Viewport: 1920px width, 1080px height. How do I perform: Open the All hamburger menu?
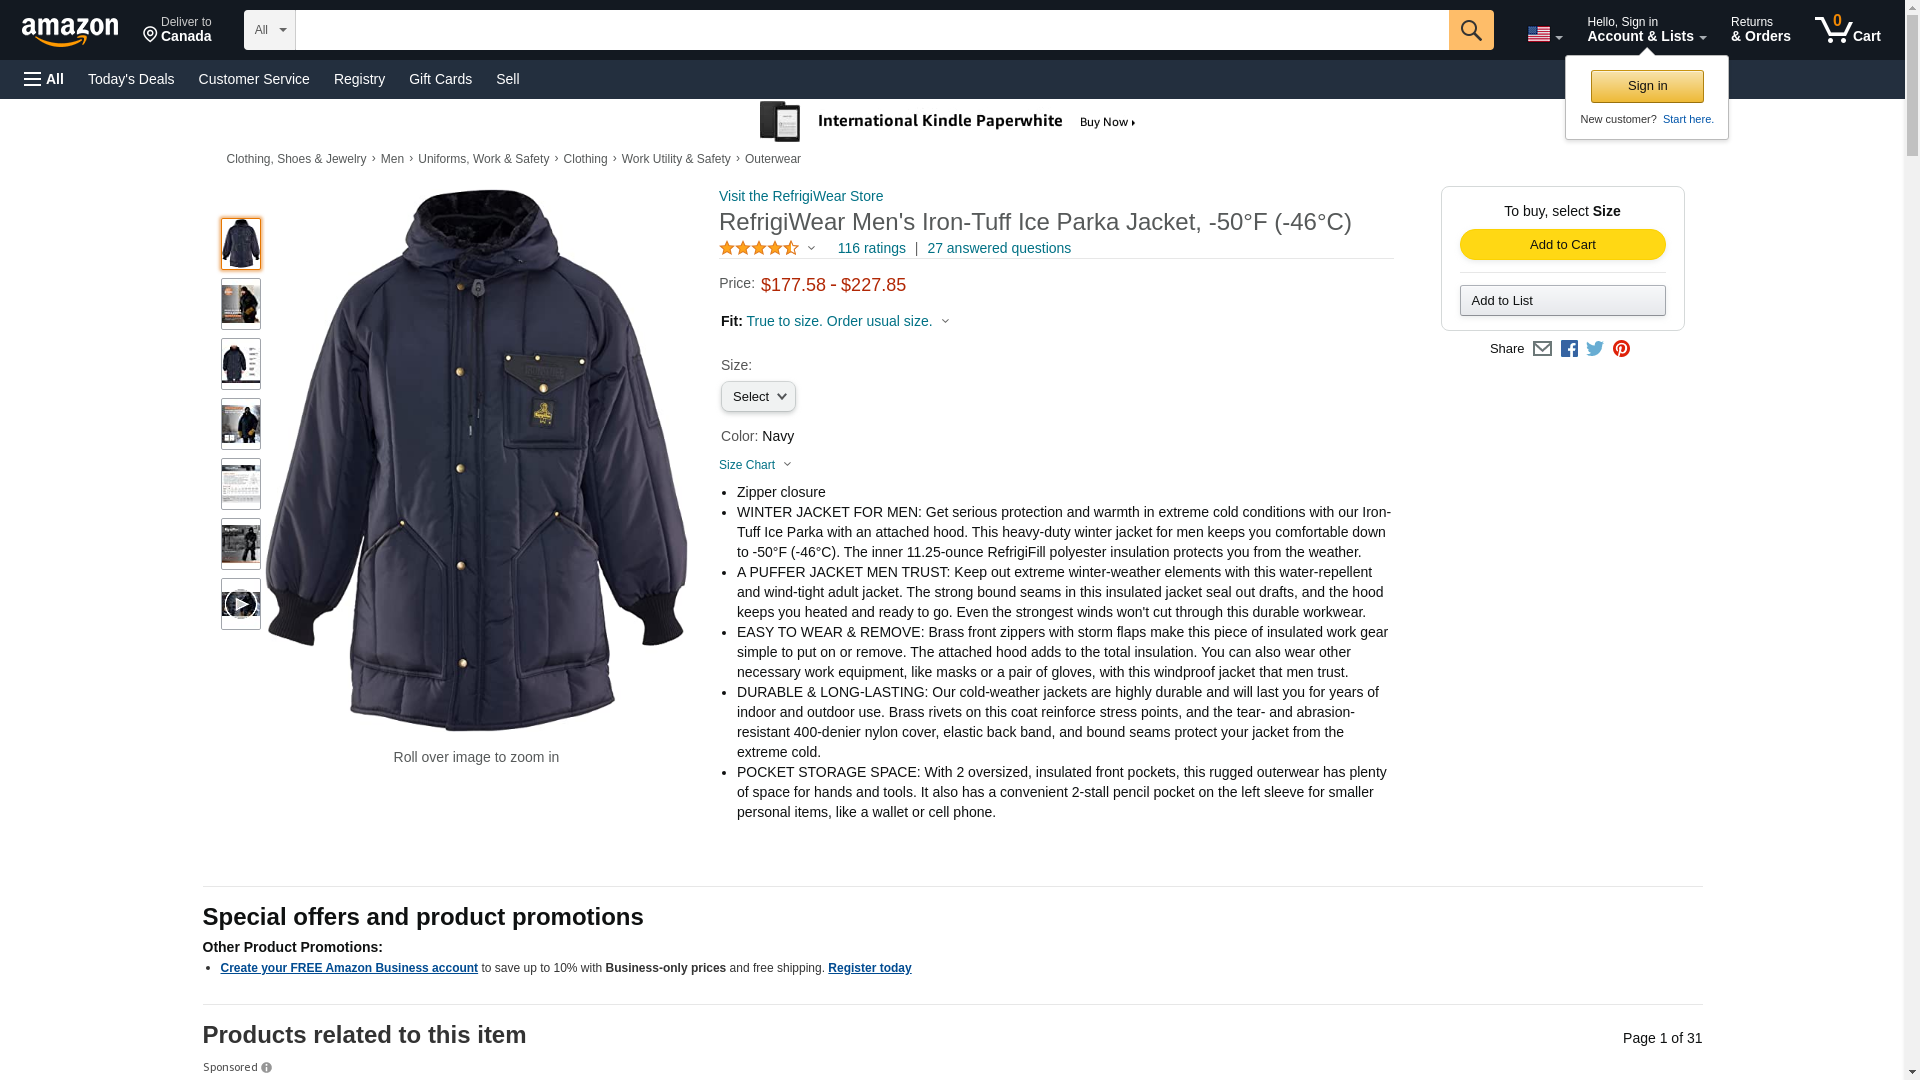point(44,79)
